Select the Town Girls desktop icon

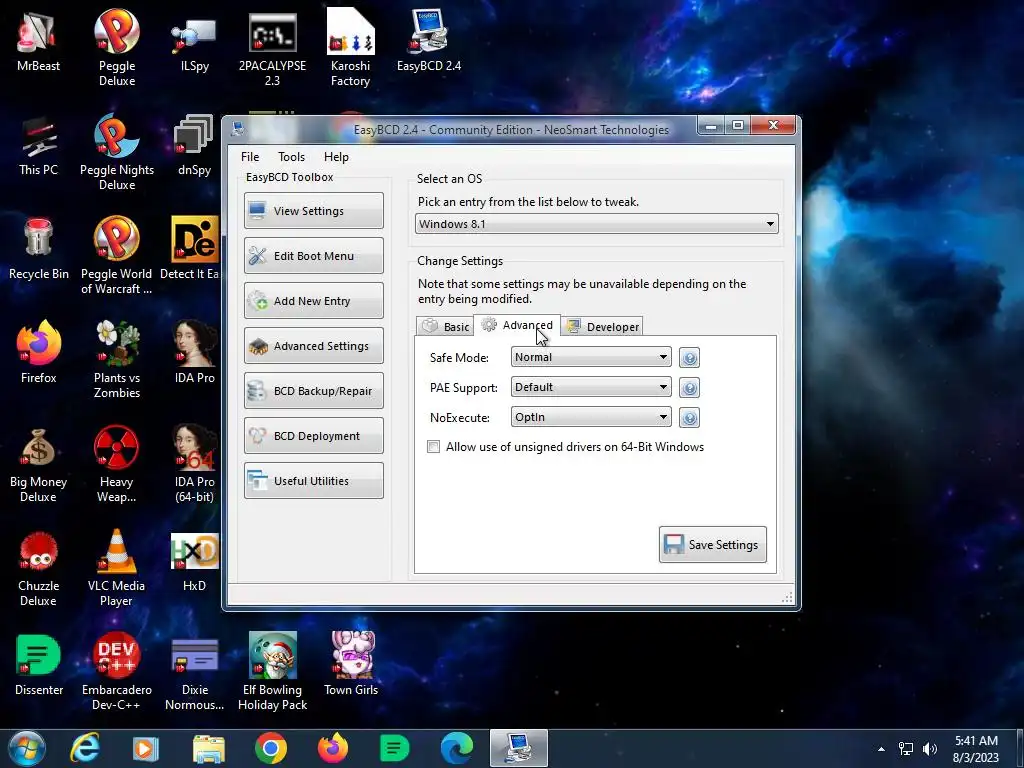(x=351, y=665)
